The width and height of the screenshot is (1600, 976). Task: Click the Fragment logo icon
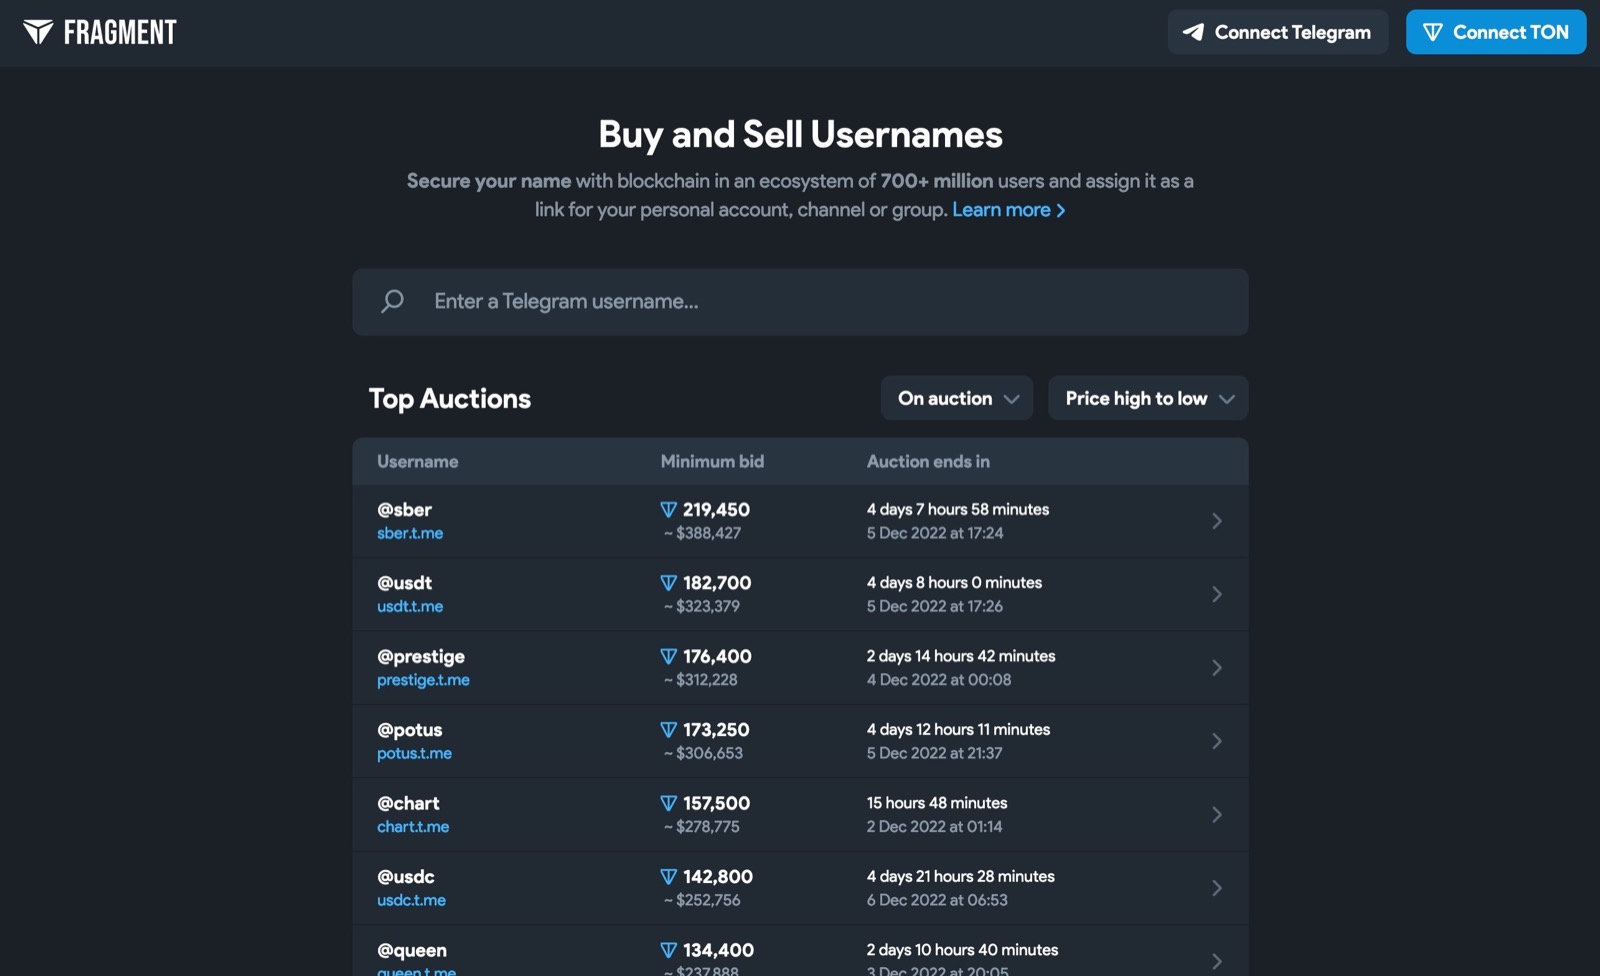pos(38,32)
